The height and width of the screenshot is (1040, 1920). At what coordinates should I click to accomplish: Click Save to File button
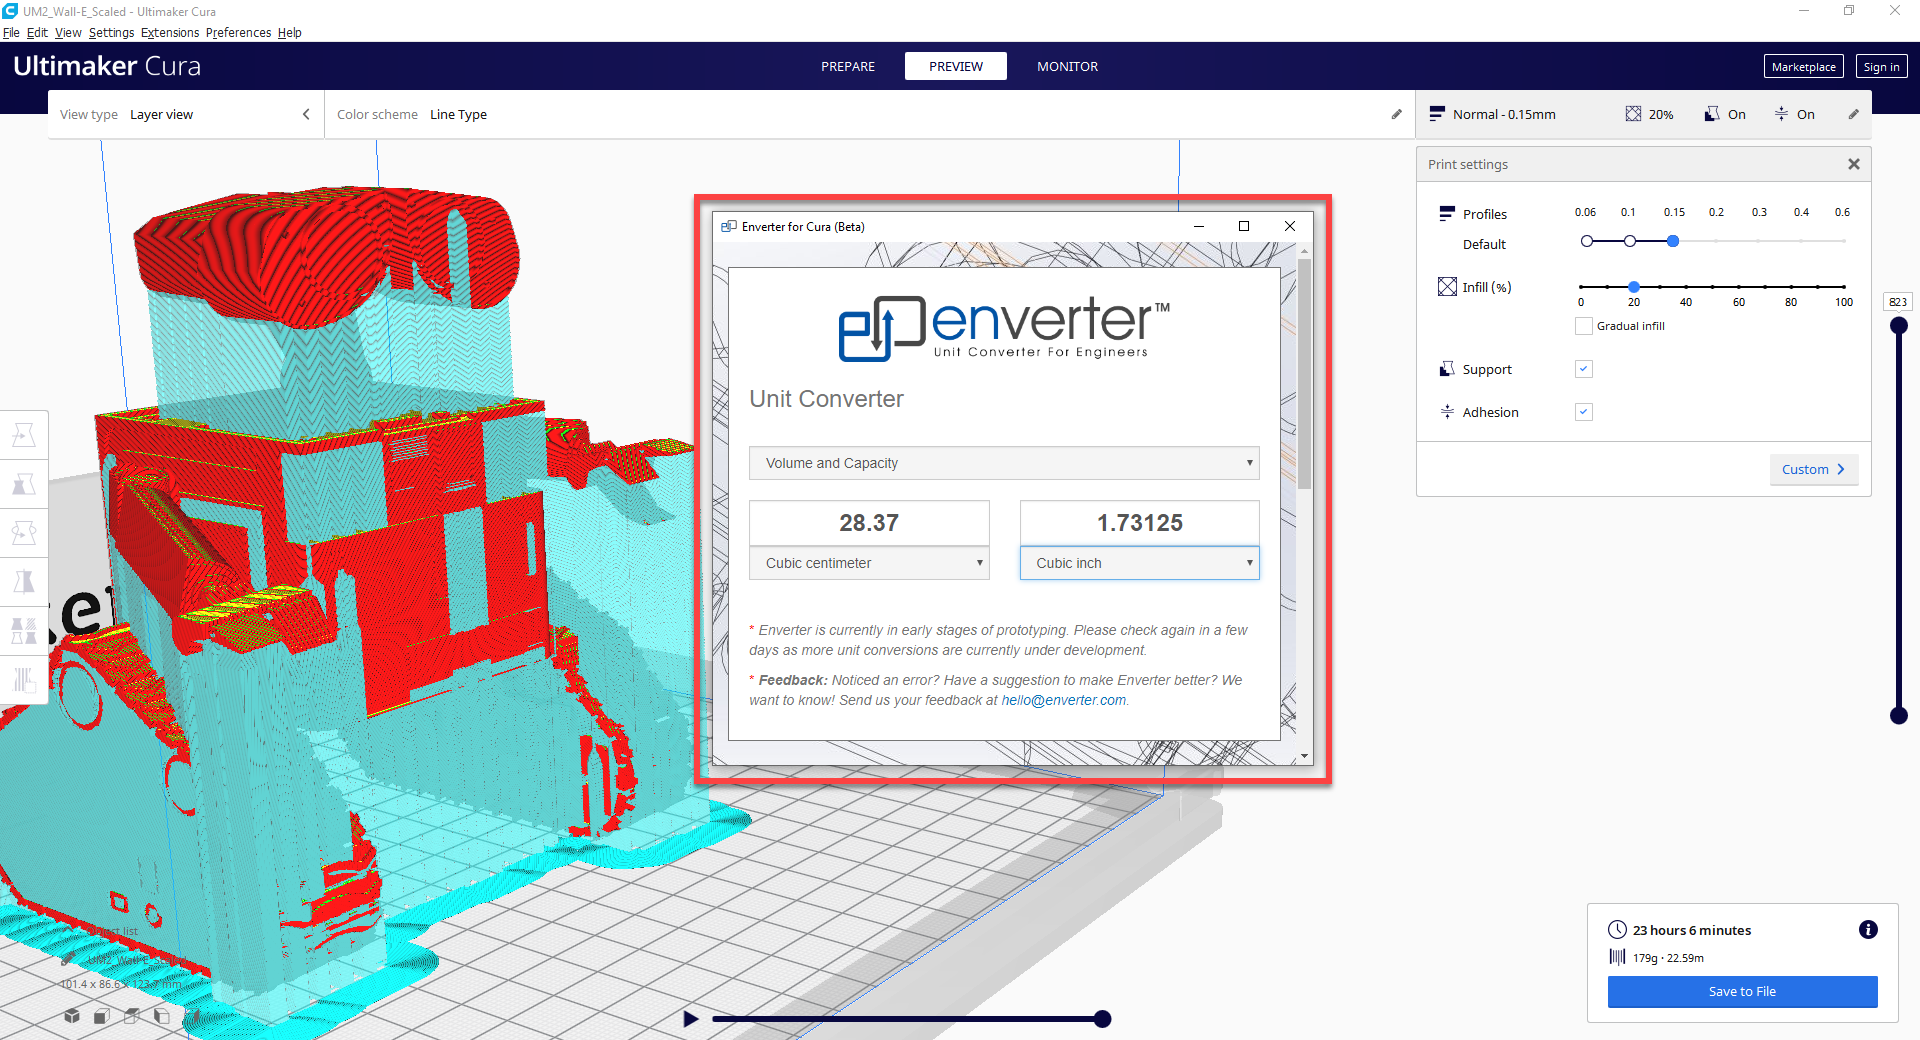click(1742, 991)
